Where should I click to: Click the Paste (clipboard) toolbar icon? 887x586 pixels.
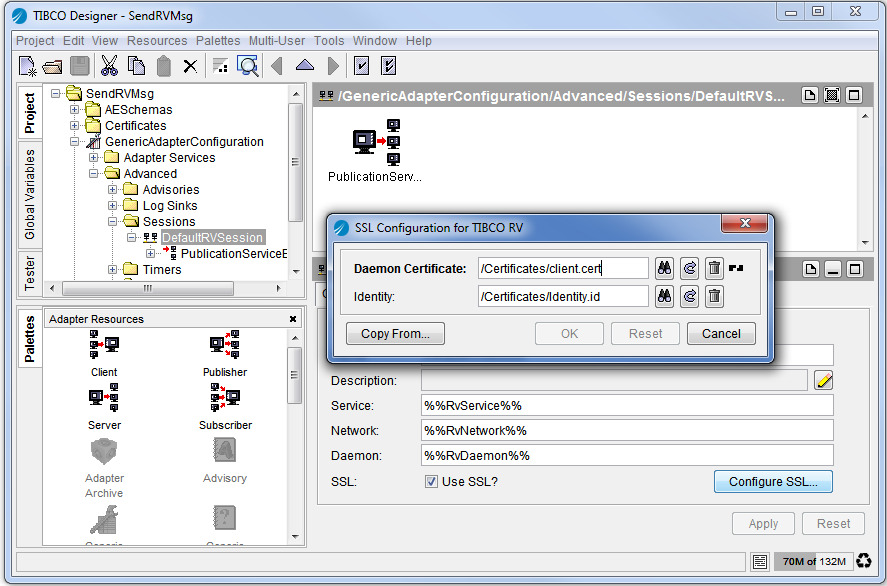point(163,66)
